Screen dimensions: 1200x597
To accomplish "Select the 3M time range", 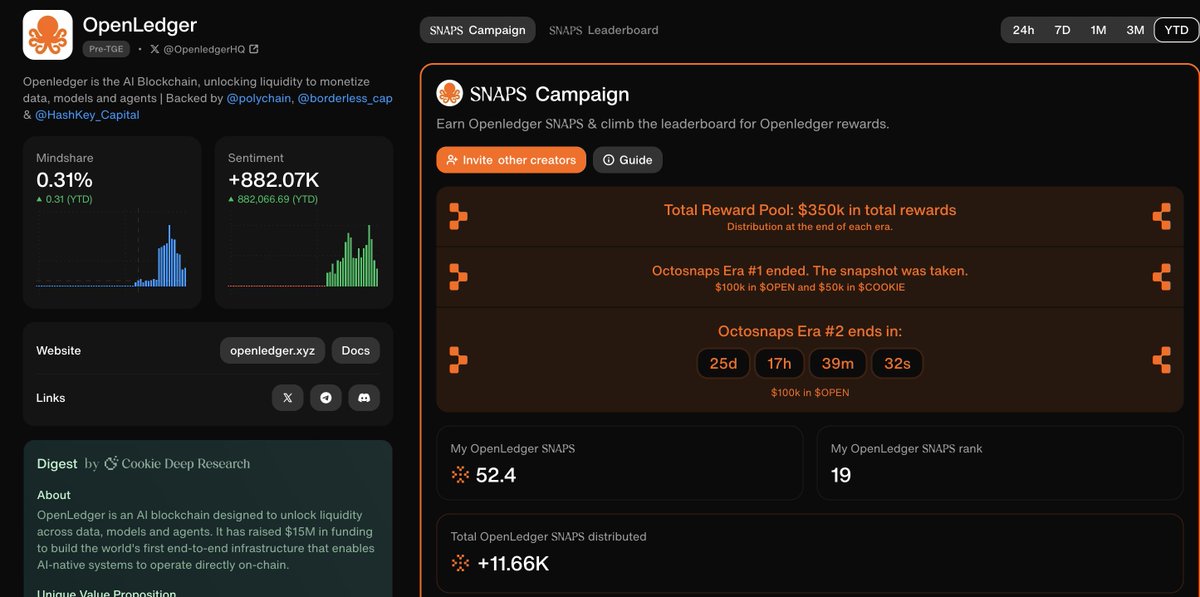I will 1135,30.
